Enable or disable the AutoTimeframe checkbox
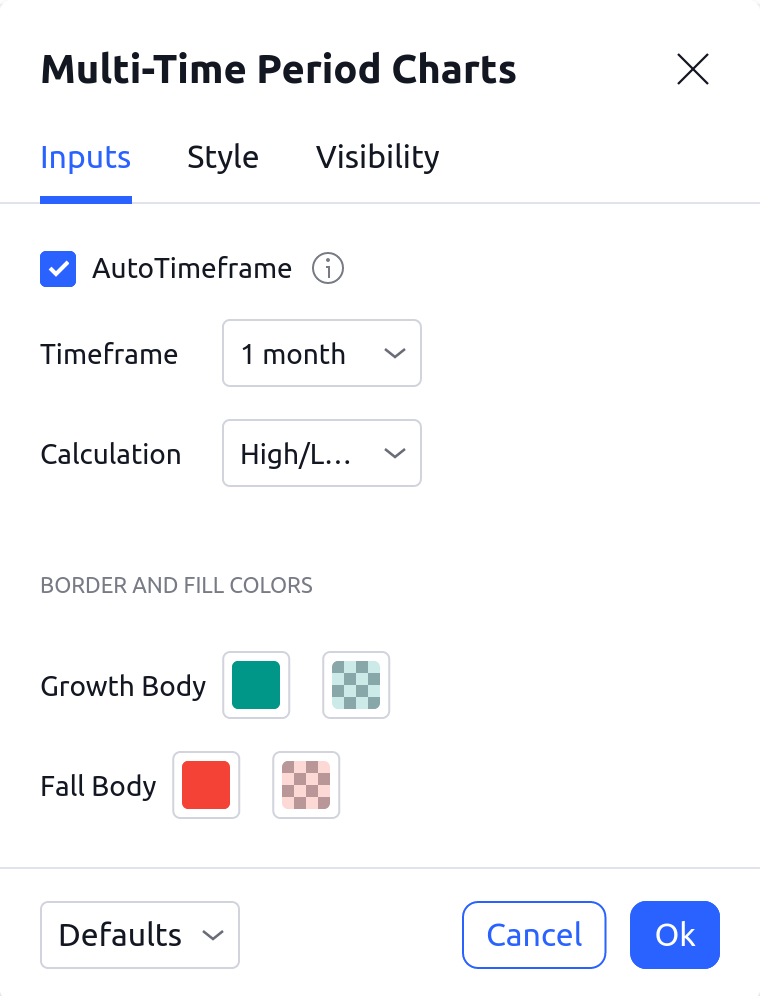The height and width of the screenshot is (996, 760). pyautogui.click(x=58, y=268)
